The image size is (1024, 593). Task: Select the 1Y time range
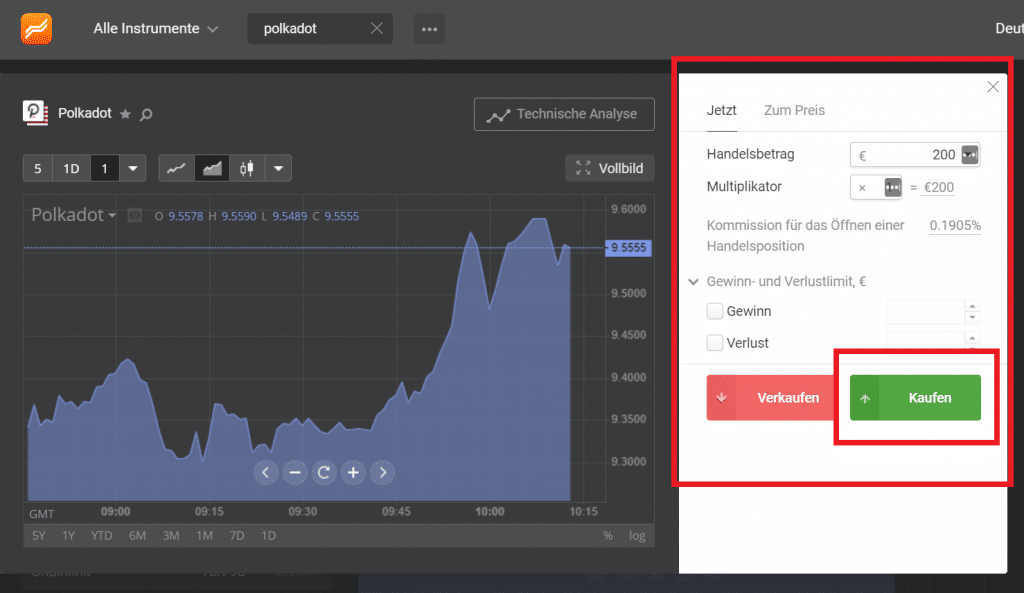click(69, 536)
